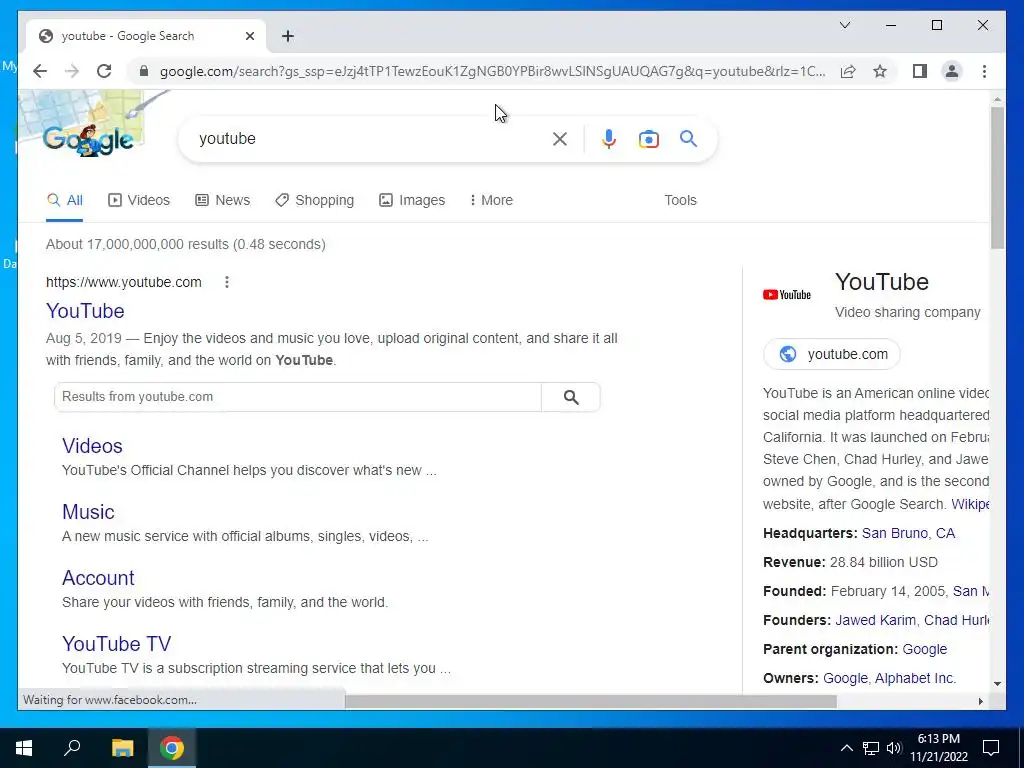
Task: Open File Explorer from the taskbar
Action: click(122, 748)
